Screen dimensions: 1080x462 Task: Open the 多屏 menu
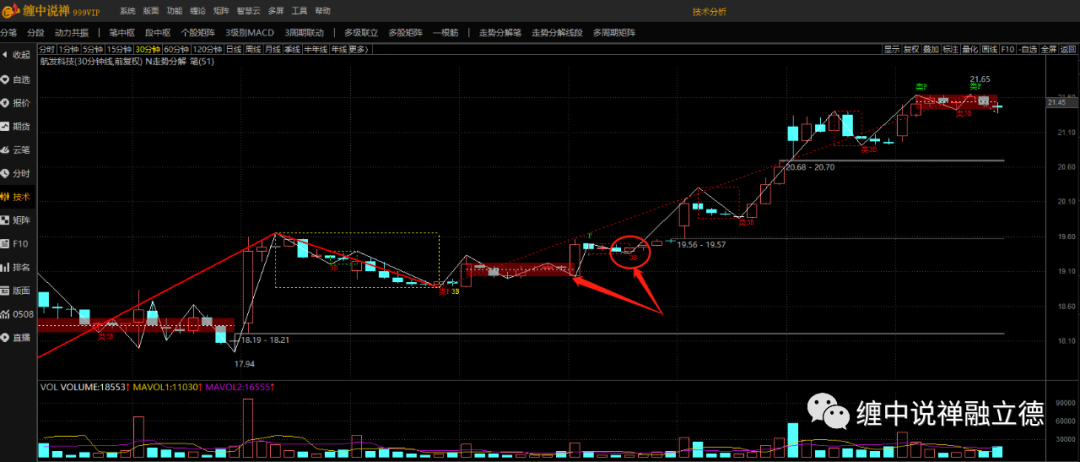tap(276, 12)
